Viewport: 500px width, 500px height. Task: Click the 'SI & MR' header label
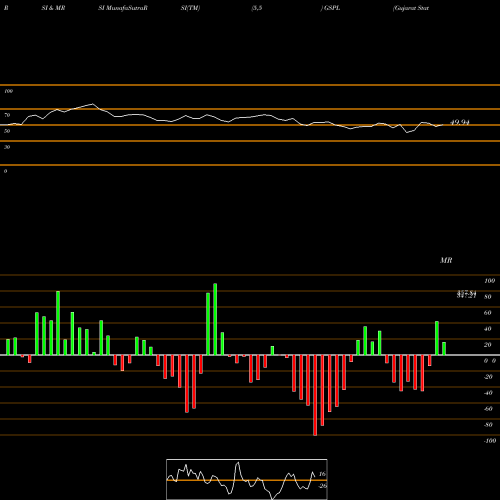(x=53, y=8)
